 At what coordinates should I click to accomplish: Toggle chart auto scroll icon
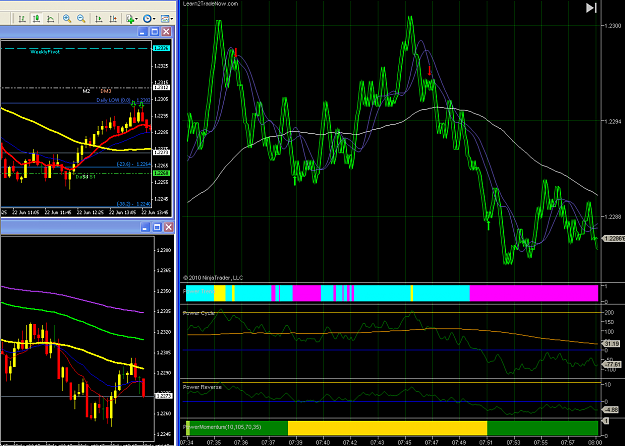pyautogui.click(x=98, y=18)
